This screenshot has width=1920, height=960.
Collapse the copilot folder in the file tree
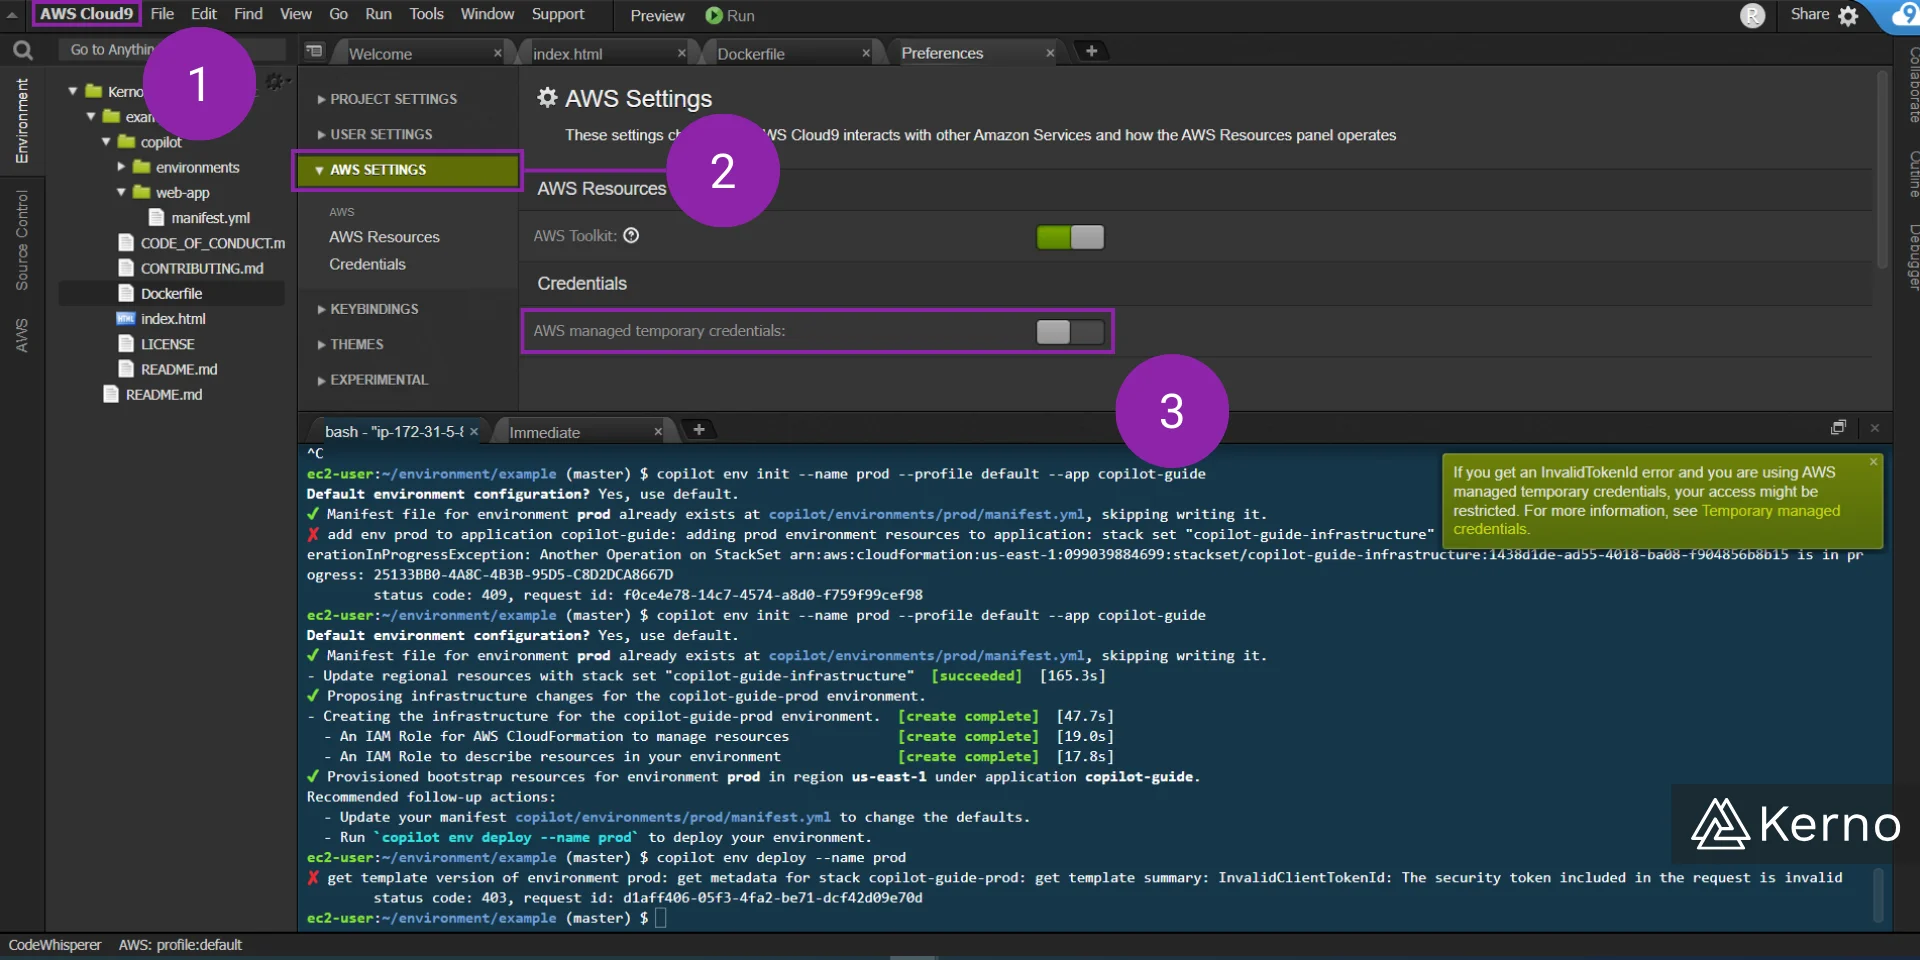pos(106,142)
